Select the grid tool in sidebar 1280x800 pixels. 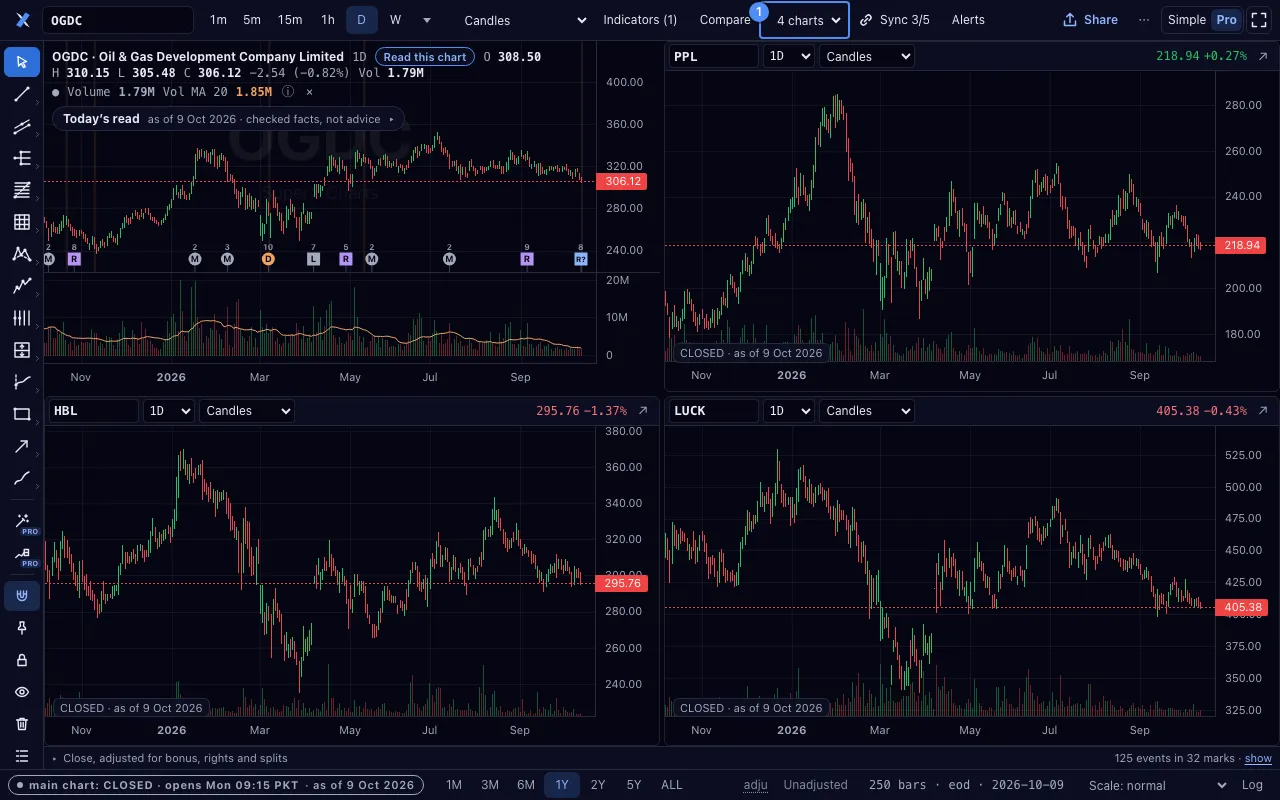click(22, 222)
